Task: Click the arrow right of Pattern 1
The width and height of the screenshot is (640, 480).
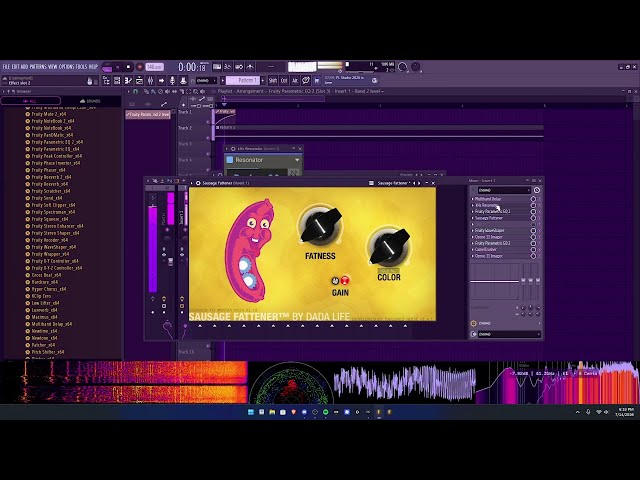Action: point(263,80)
